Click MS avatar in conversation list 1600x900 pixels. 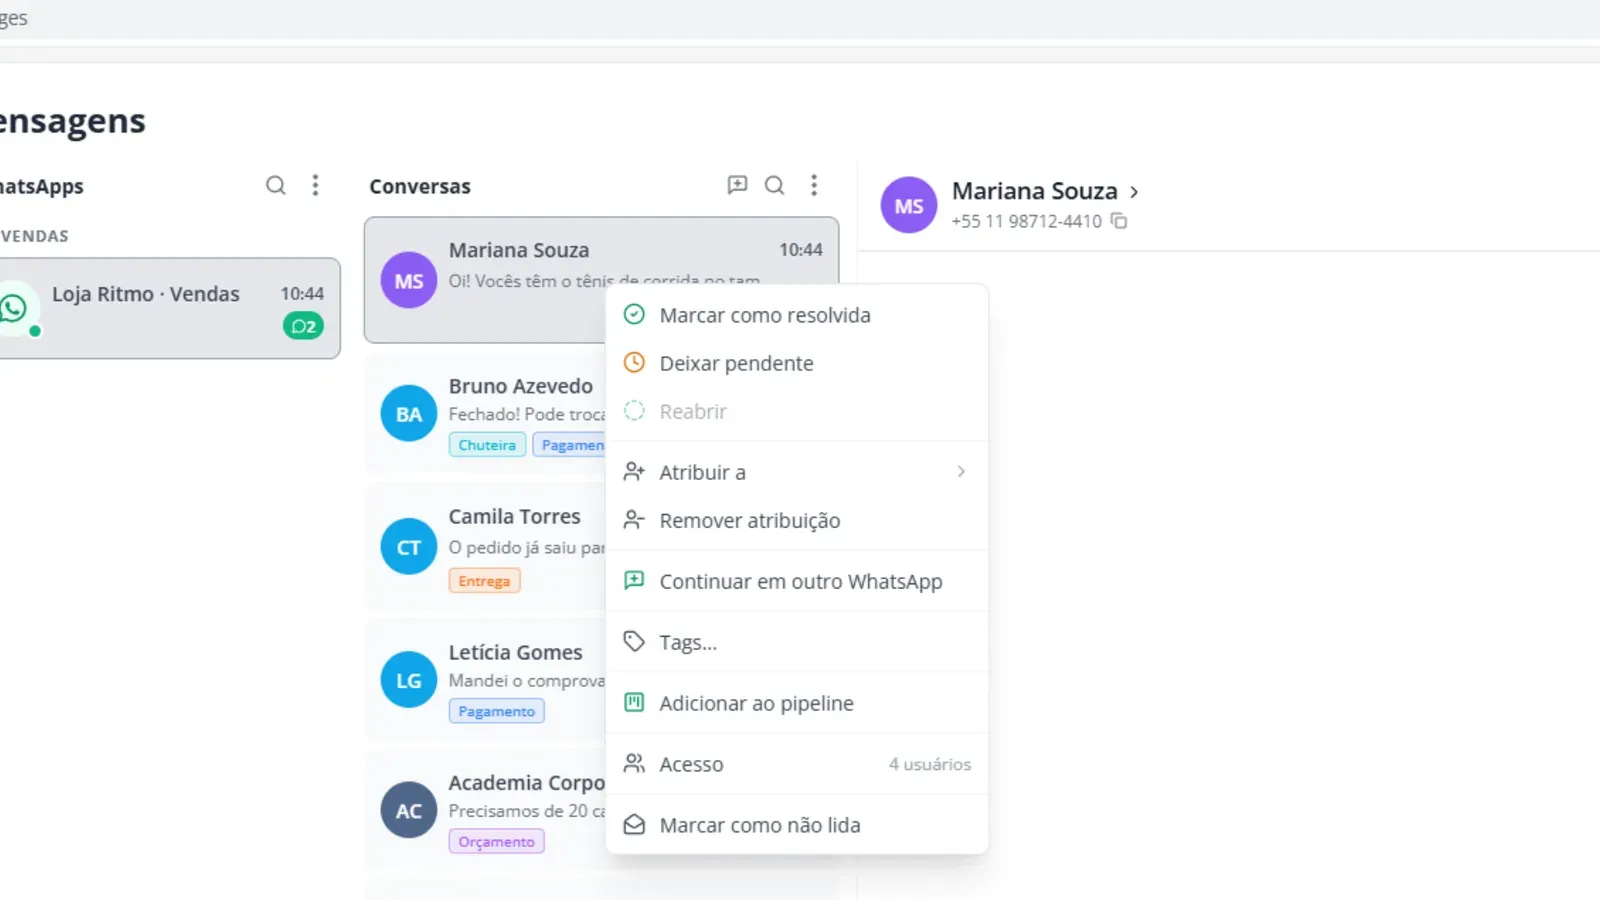click(409, 281)
